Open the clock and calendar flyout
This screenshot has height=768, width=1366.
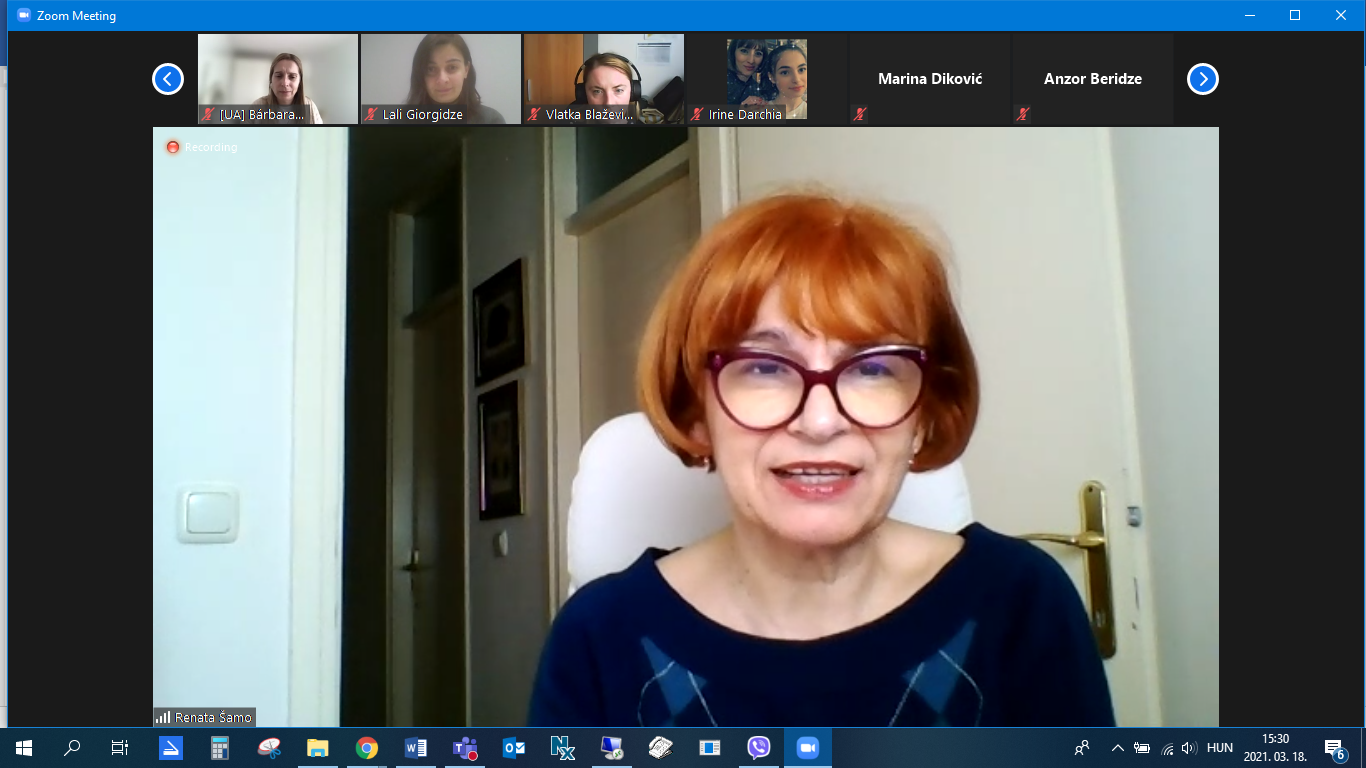tap(1275, 748)
